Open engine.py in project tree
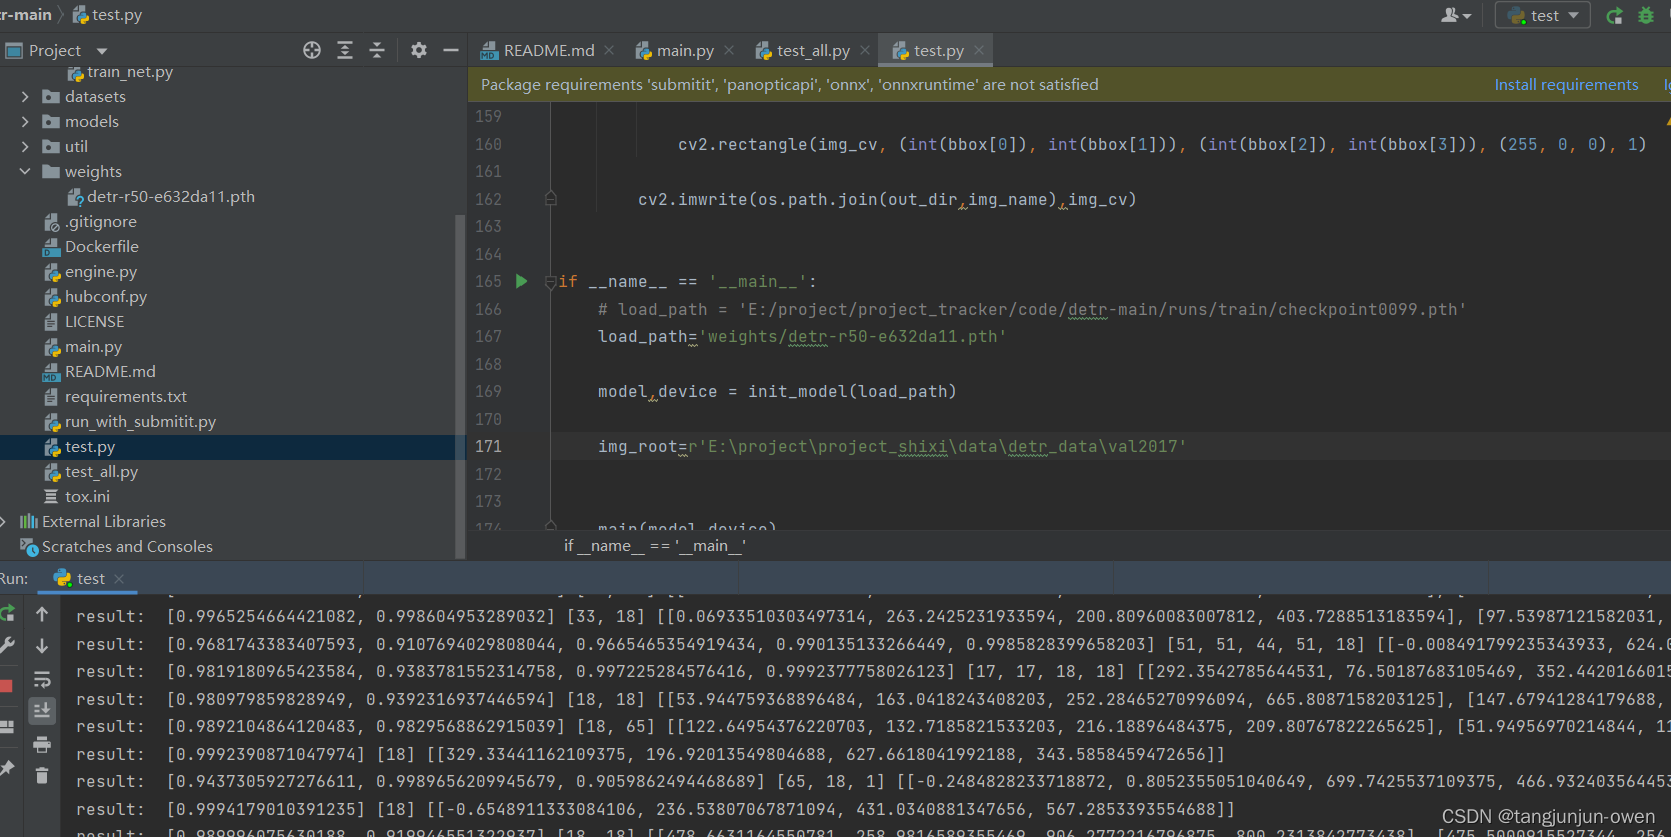 pyautogui.click(x=90, y=272)
